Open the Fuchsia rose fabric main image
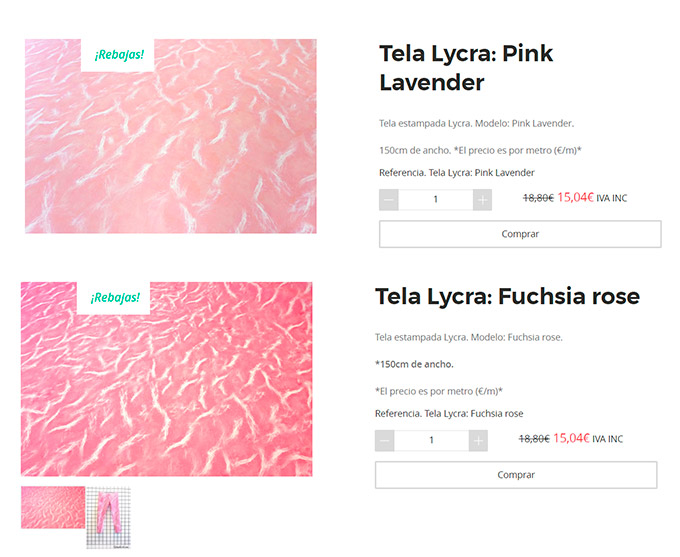Viewport: 680px width, 557px height. click(x=167, y=379)
